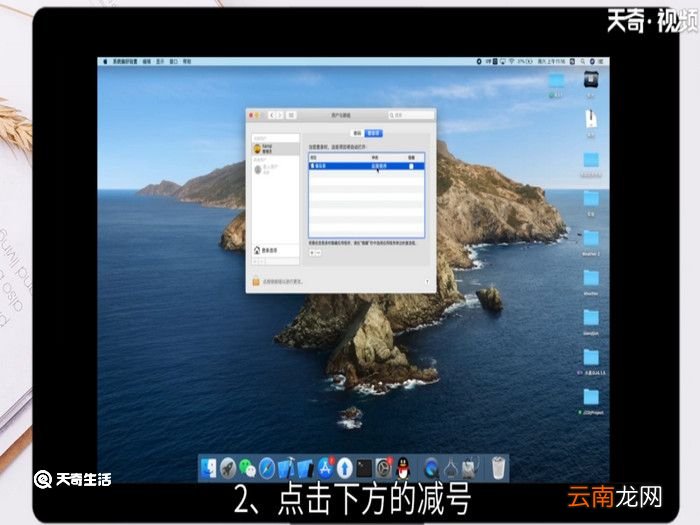Open the Apple menu
700x525 pixels.
(x=105, y=62)
